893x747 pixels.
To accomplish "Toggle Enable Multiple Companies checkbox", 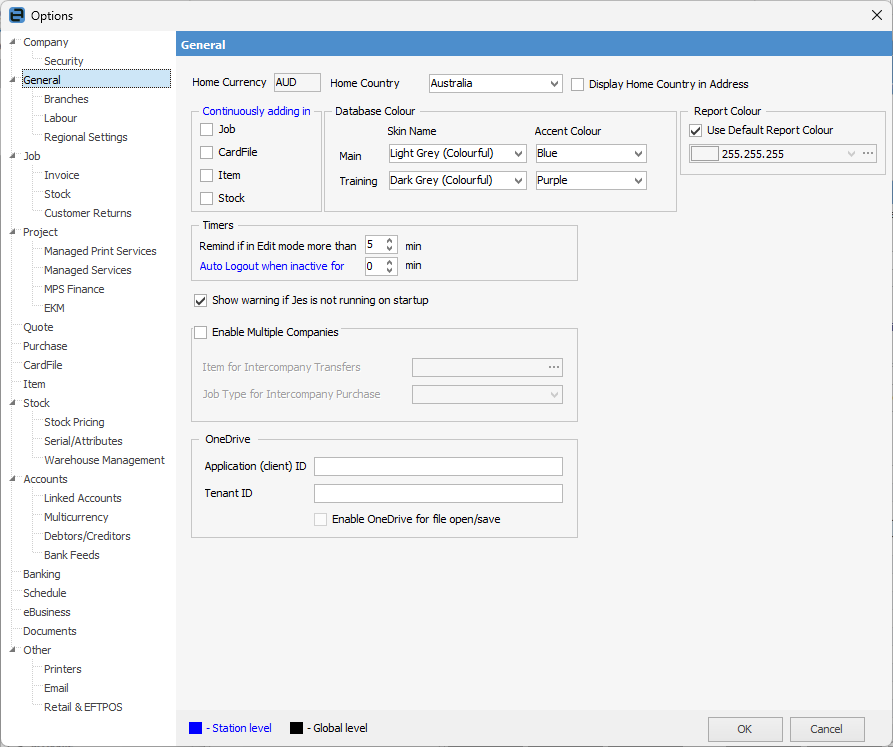I will 200,332.
